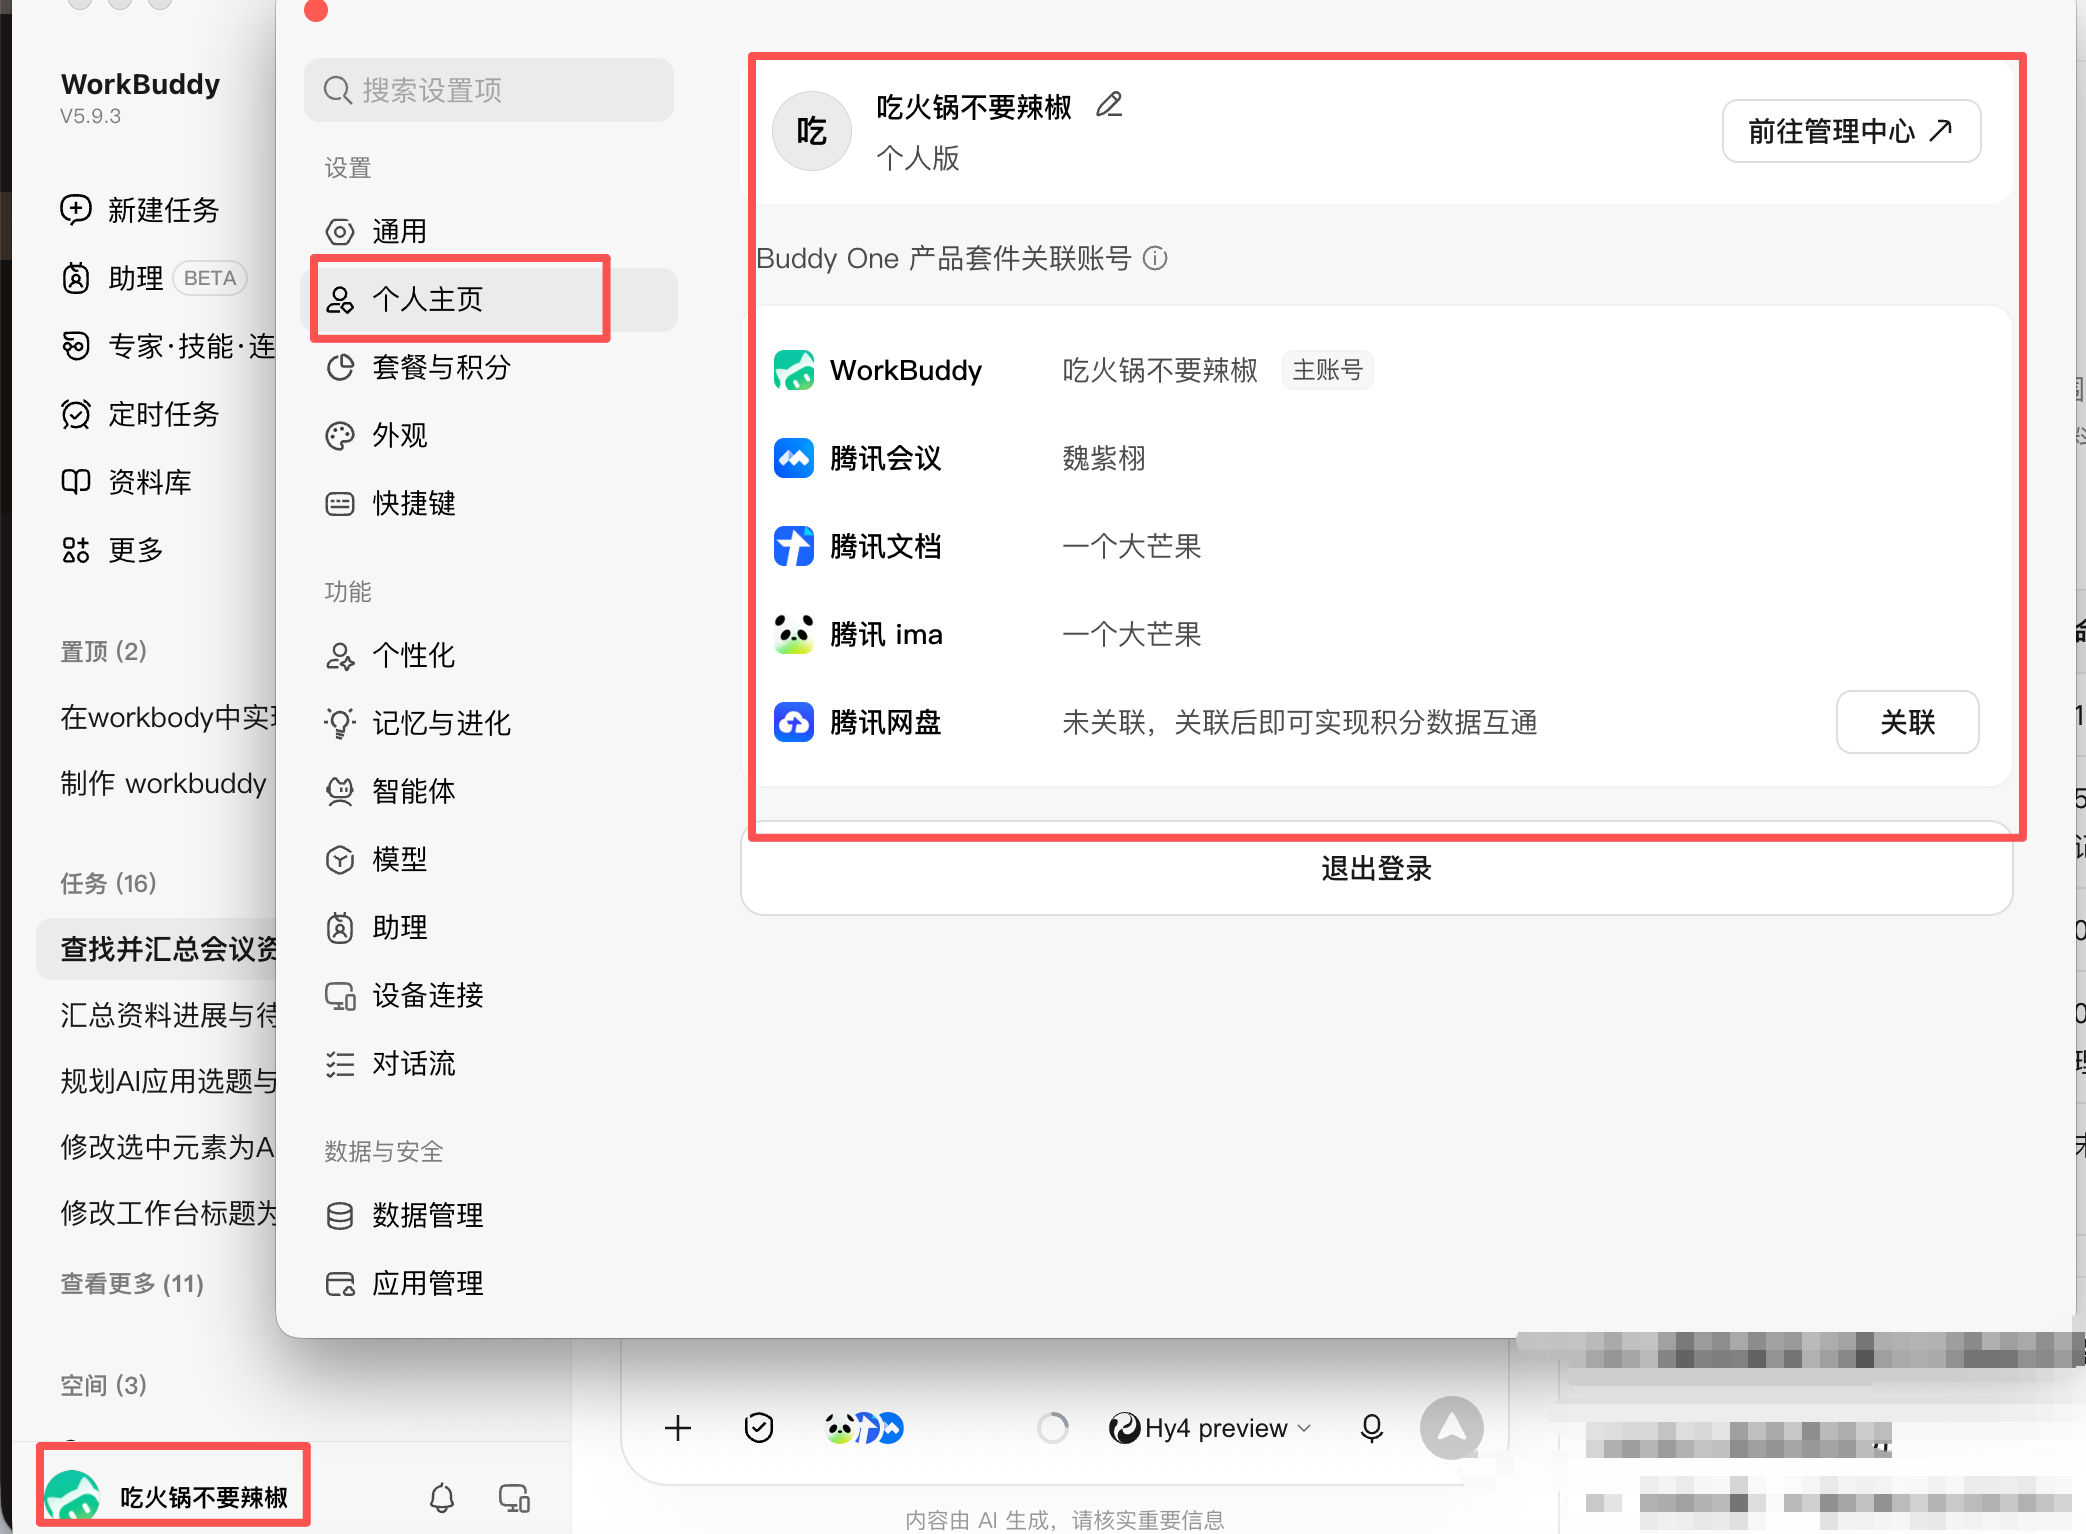This screenshot has height=1534, width=2086.
Task: Click the 腾讯网盘 cloud icon
Action: point(794,722)
